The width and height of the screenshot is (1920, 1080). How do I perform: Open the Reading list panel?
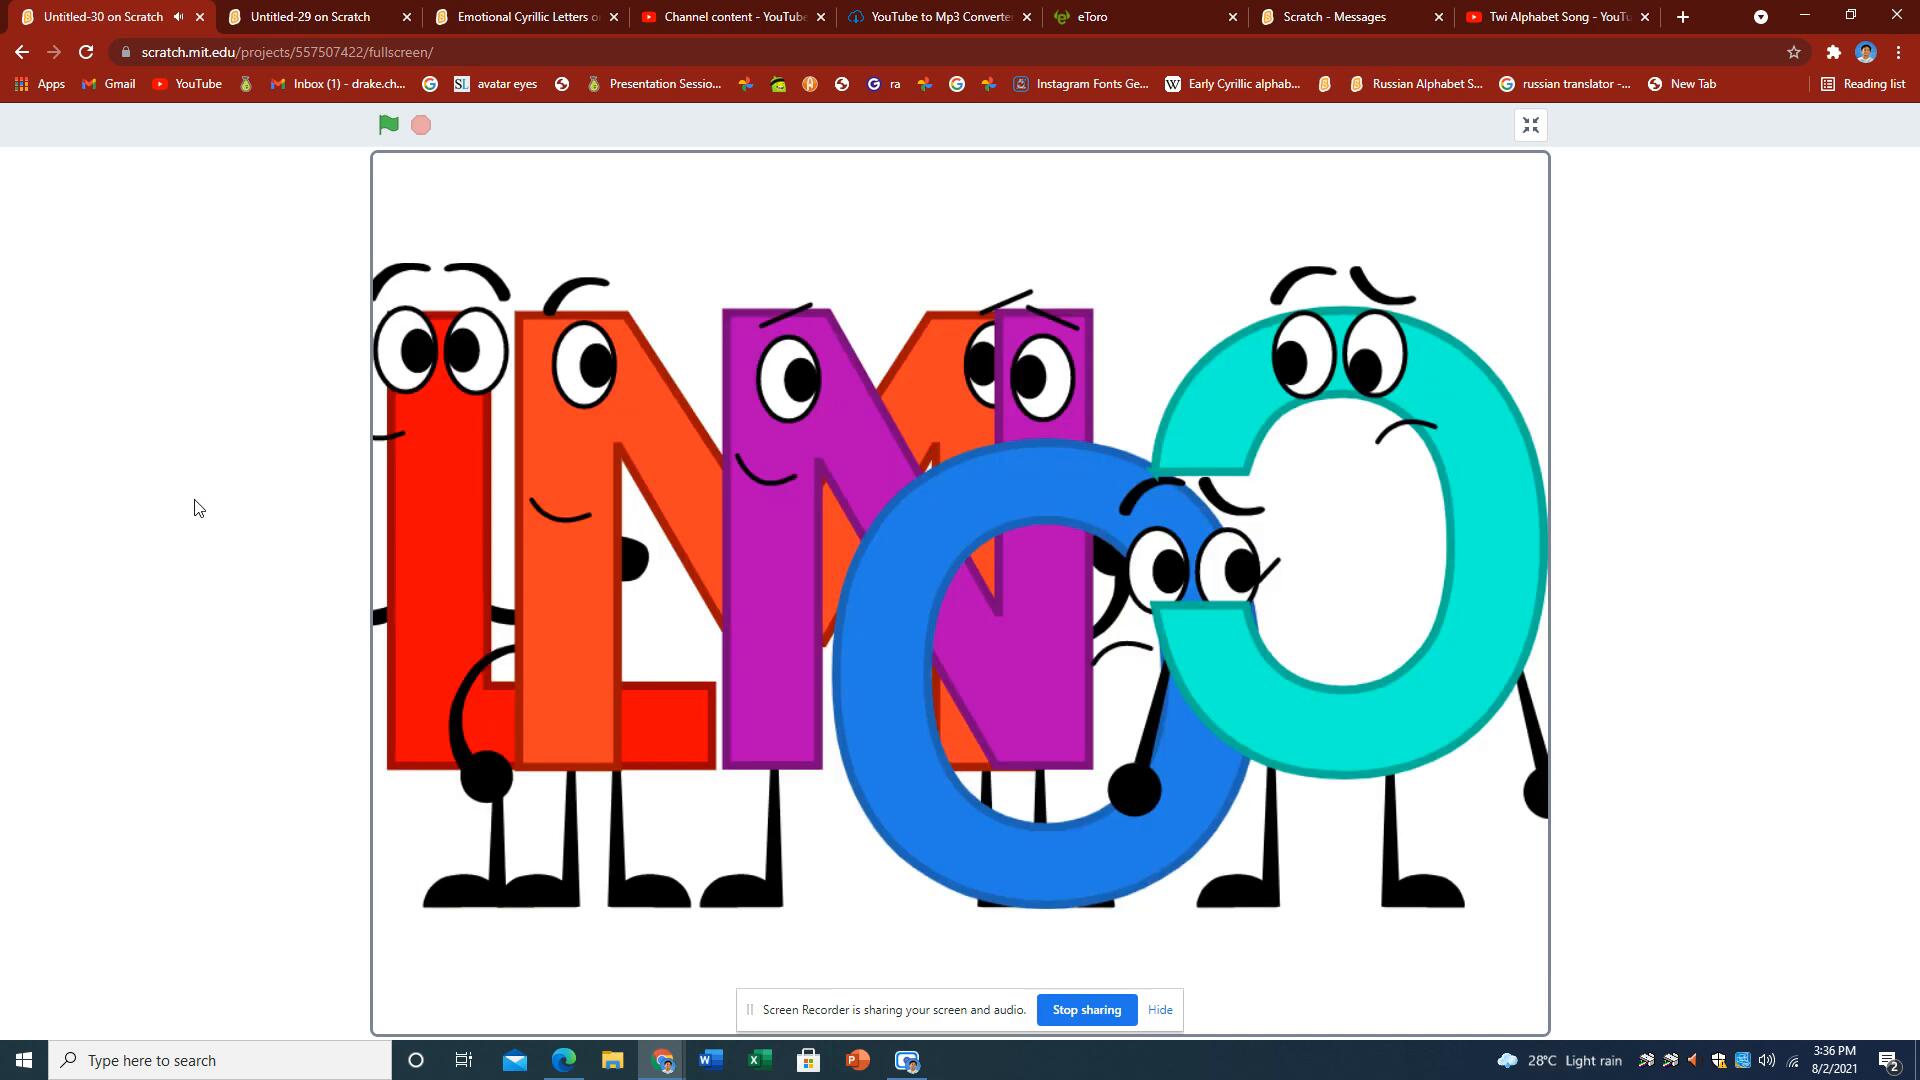(x=1863, y=84)
